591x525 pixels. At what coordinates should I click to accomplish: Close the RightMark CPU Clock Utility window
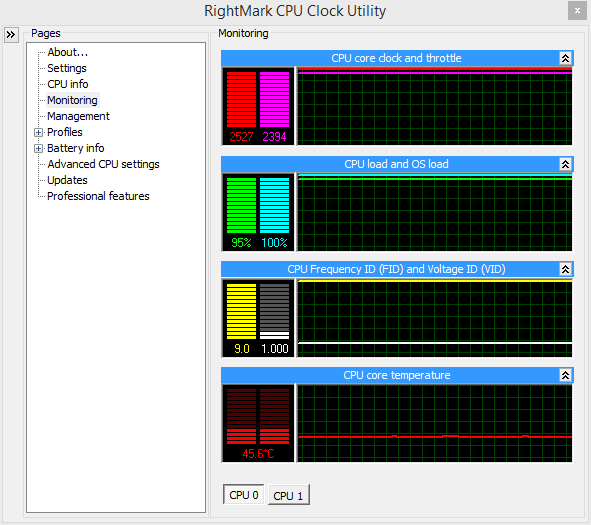point(577,11)
